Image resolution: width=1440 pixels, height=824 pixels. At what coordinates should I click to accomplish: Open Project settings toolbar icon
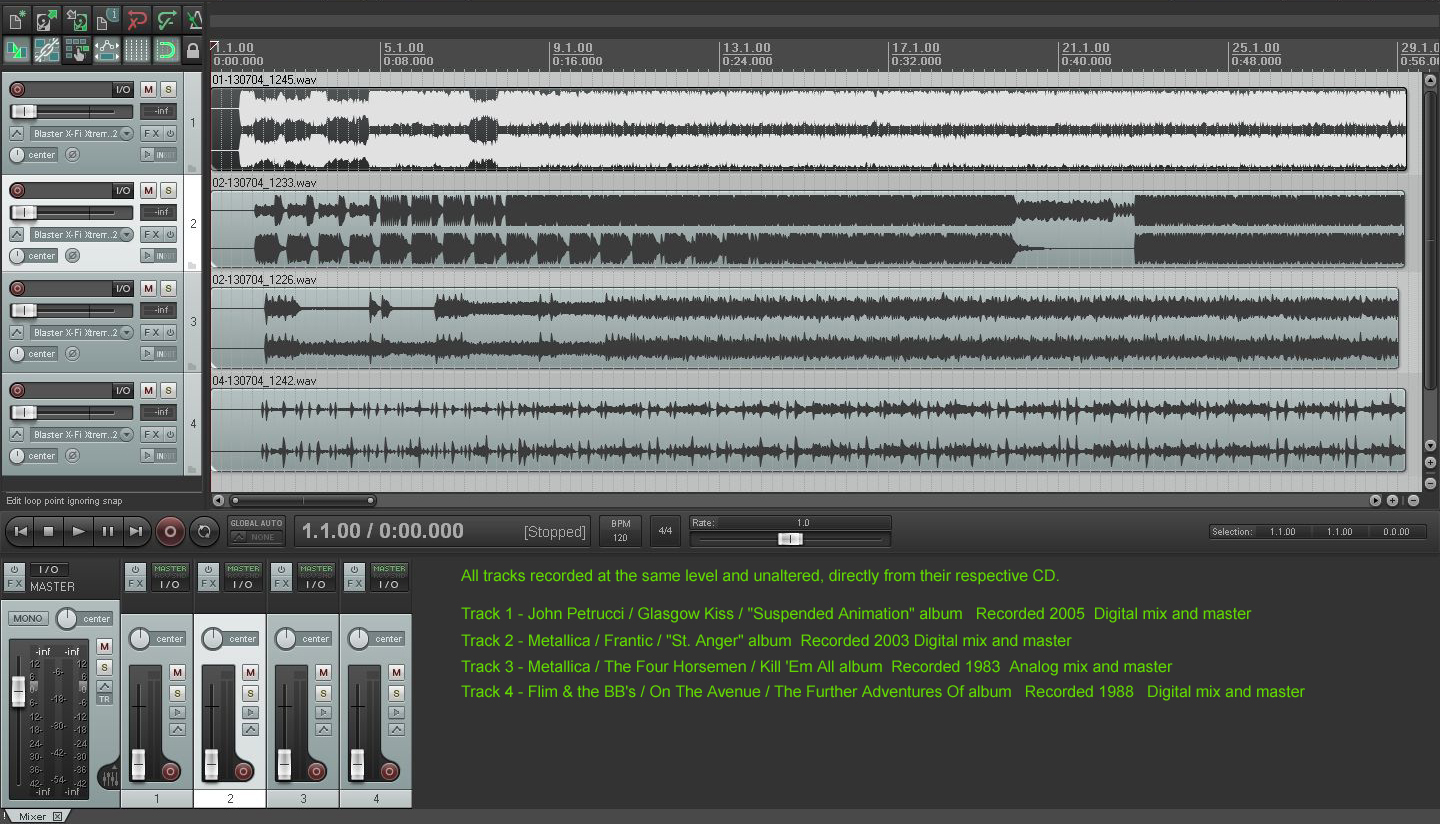[x=106, y=19]
